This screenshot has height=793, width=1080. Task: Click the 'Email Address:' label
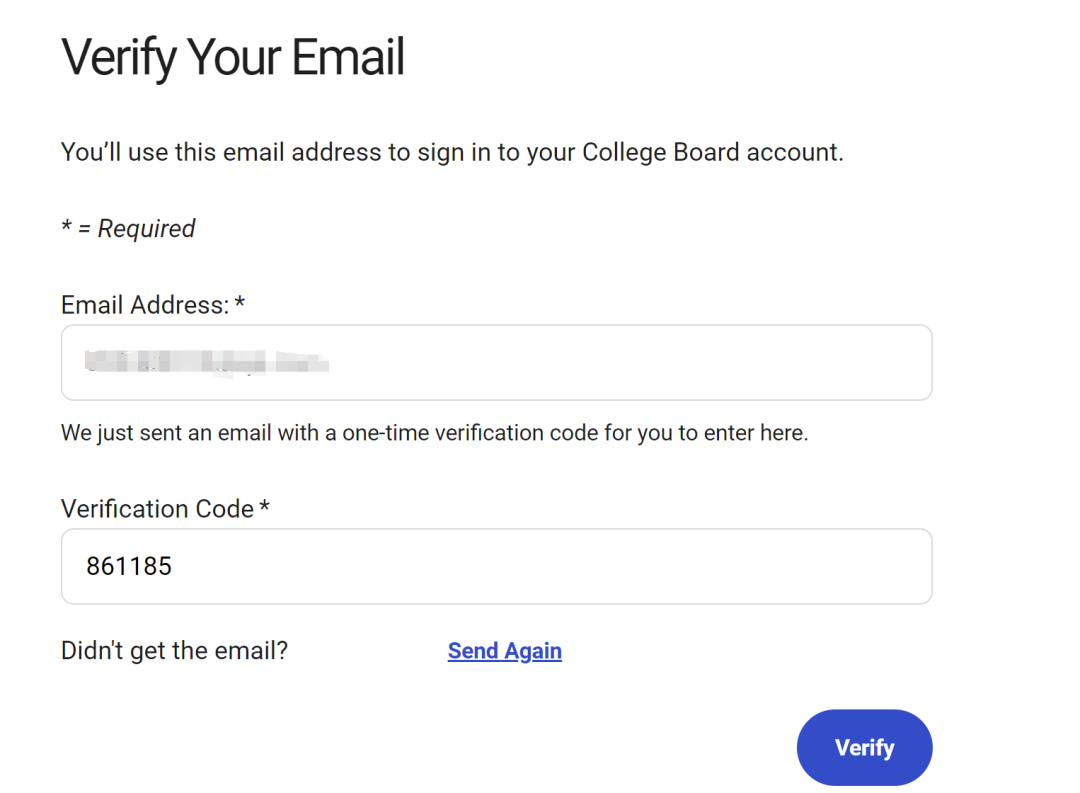pyautogui.click(x=145, y=304)
